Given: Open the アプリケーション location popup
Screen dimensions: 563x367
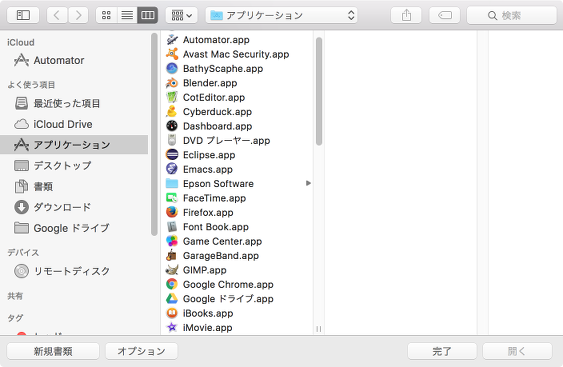Looking at the screenshot, I should 282,15.
